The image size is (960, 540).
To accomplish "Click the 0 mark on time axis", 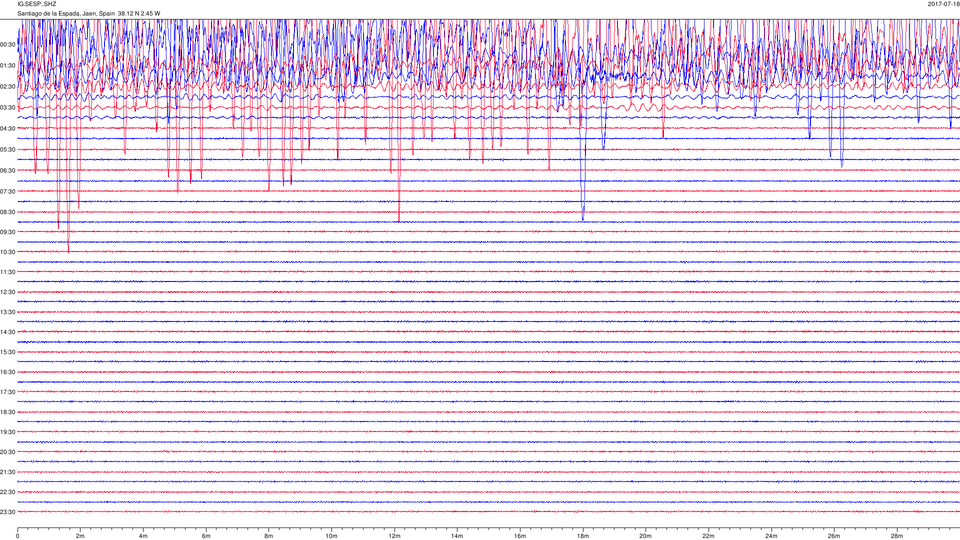I will coord(18,536).
